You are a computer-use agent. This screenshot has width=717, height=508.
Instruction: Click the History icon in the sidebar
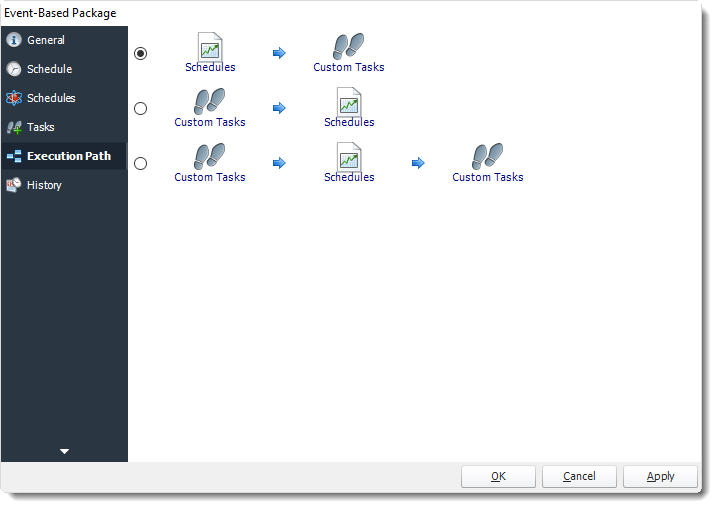pos(14,185)
